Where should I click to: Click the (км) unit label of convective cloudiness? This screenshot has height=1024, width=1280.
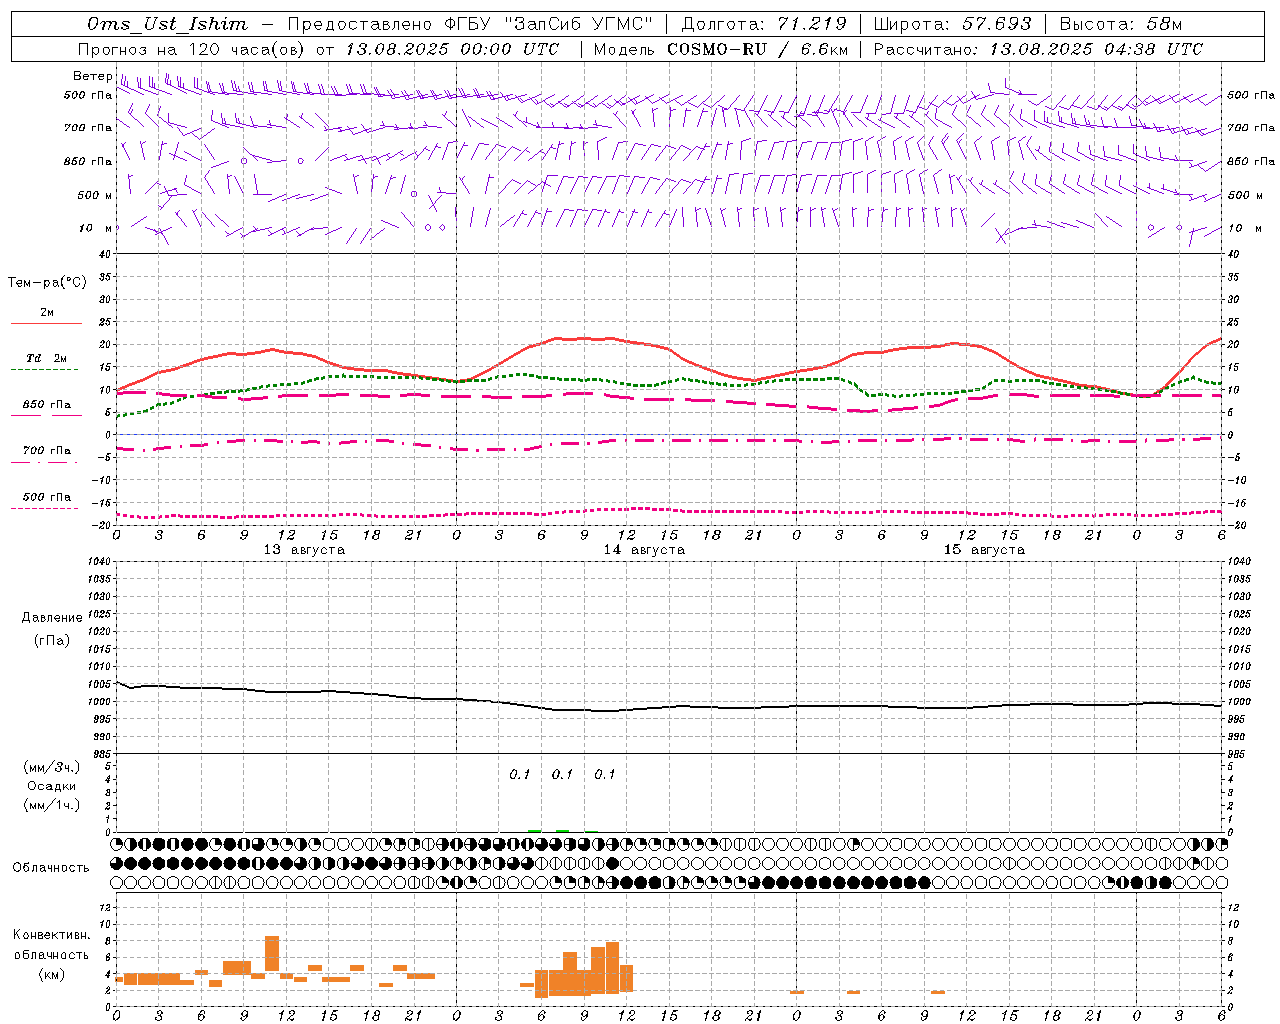pyautogui.click(x=53, y=974)
